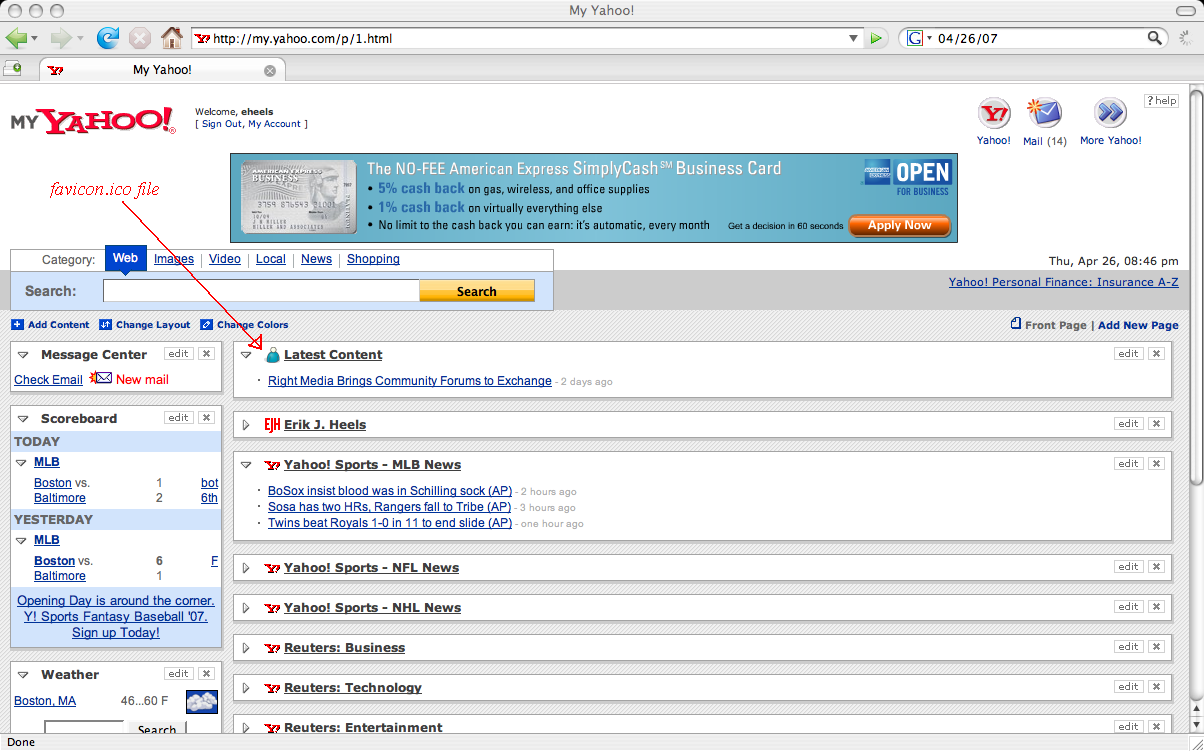The height and width of the screenshot is (751, 1204).
Task: Expand Yahoo! Sports - NFL News
Action: 246,568
